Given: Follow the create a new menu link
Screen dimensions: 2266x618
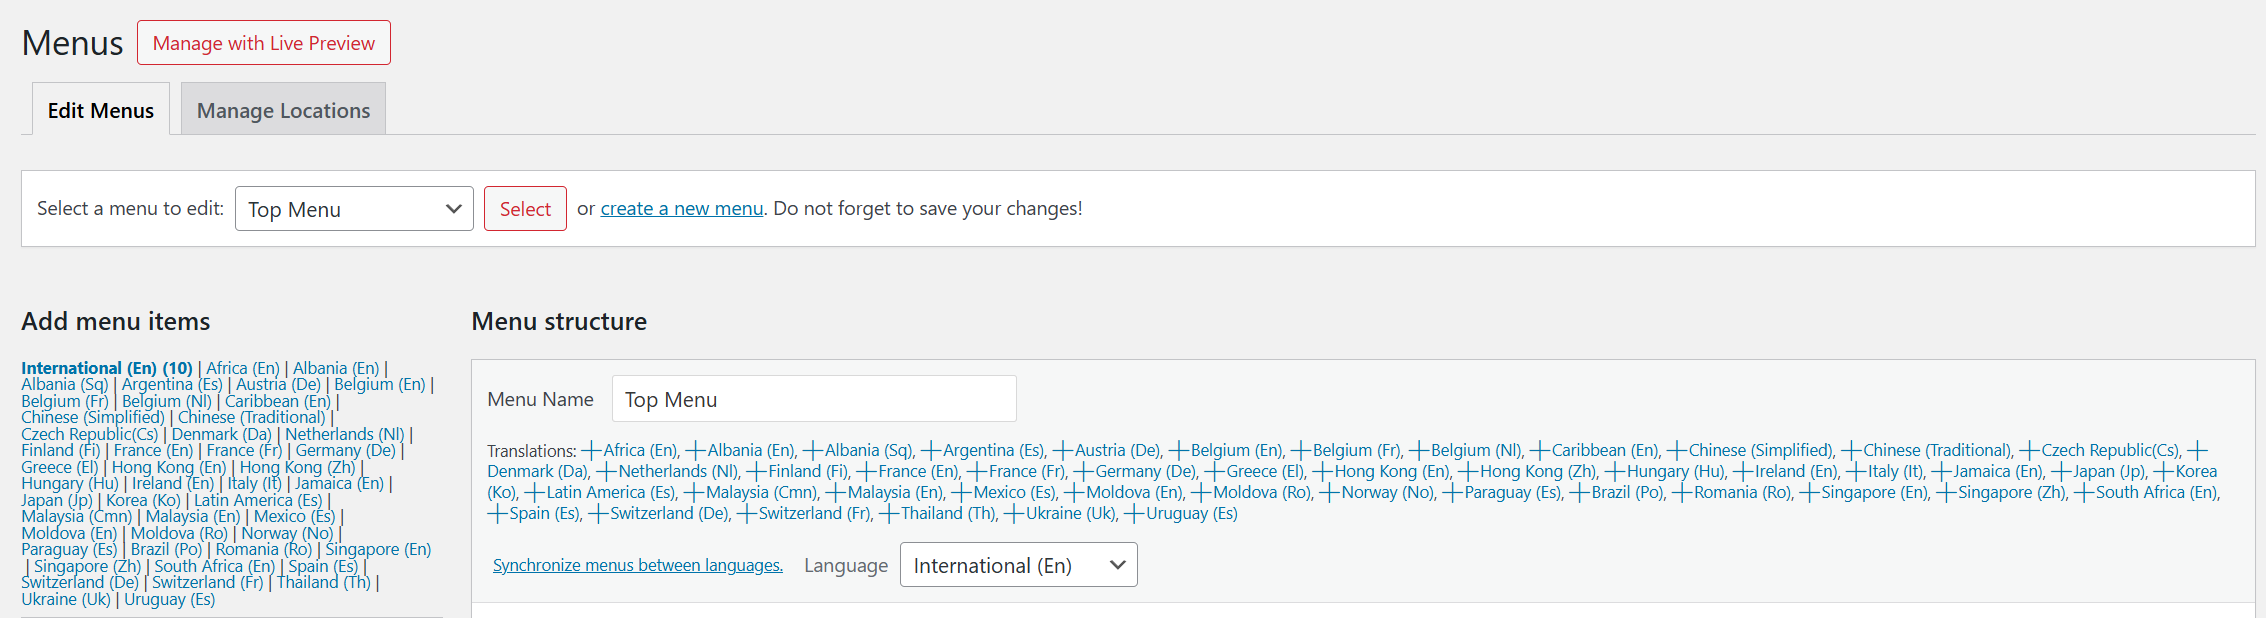Looking at the screenshot, I should point(682,208).
